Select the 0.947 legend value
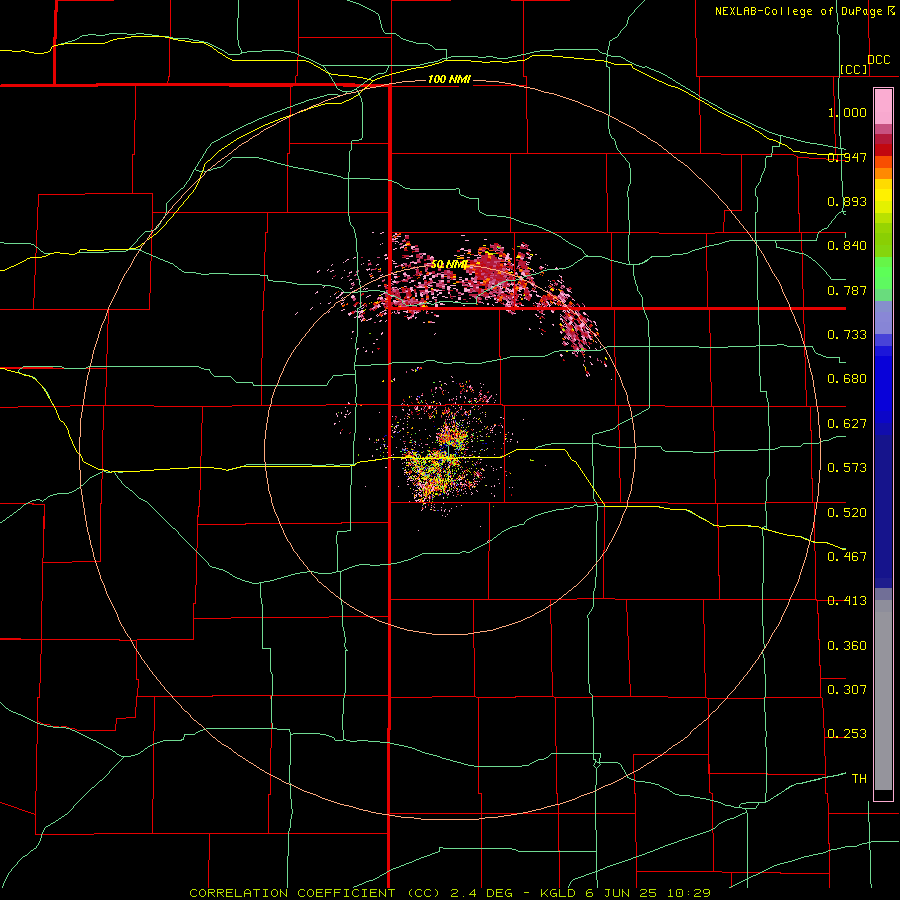Screen dimensions: 900x900 point(847,157)
